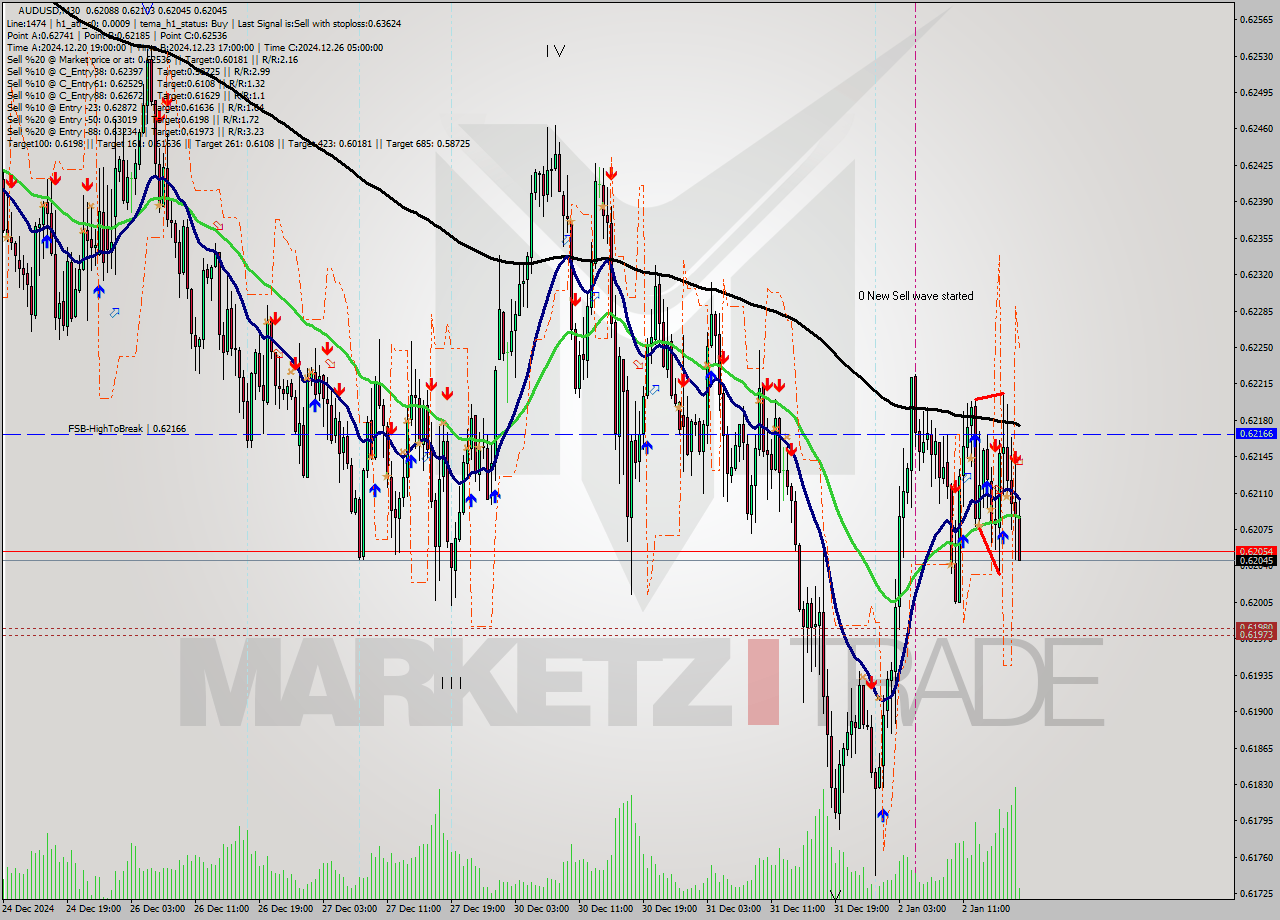The image size is (1280, 920).
Task: Click the 'FSB-HighToBreak | 0.62166' label
Action: click(x=127, y=428)
